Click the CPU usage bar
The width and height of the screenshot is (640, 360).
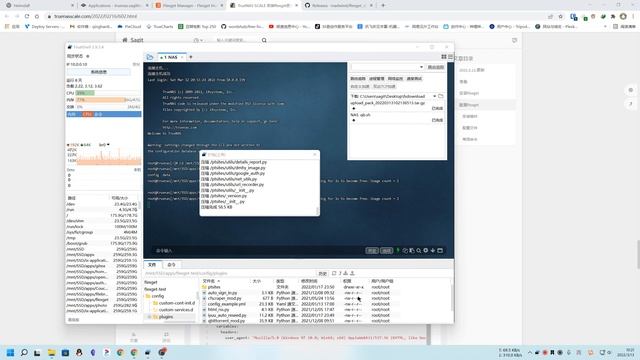tap(108, 93)
